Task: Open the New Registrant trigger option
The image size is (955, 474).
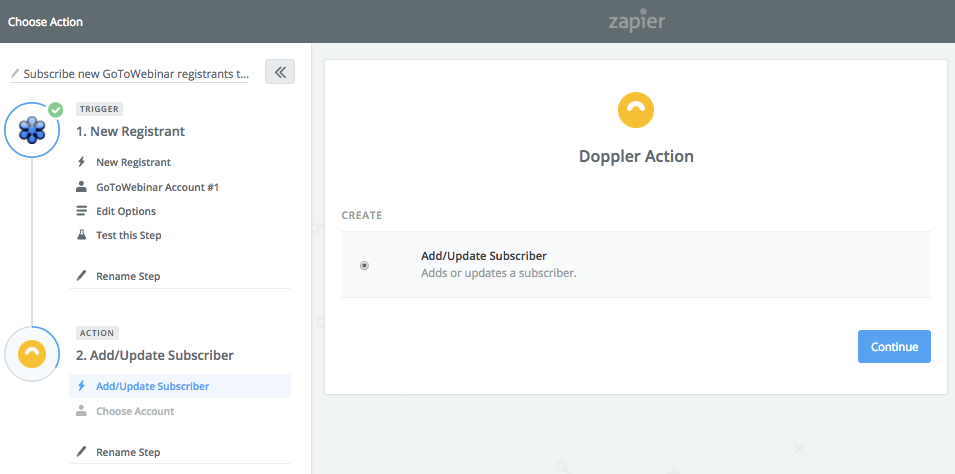Action: coord(133,162)
